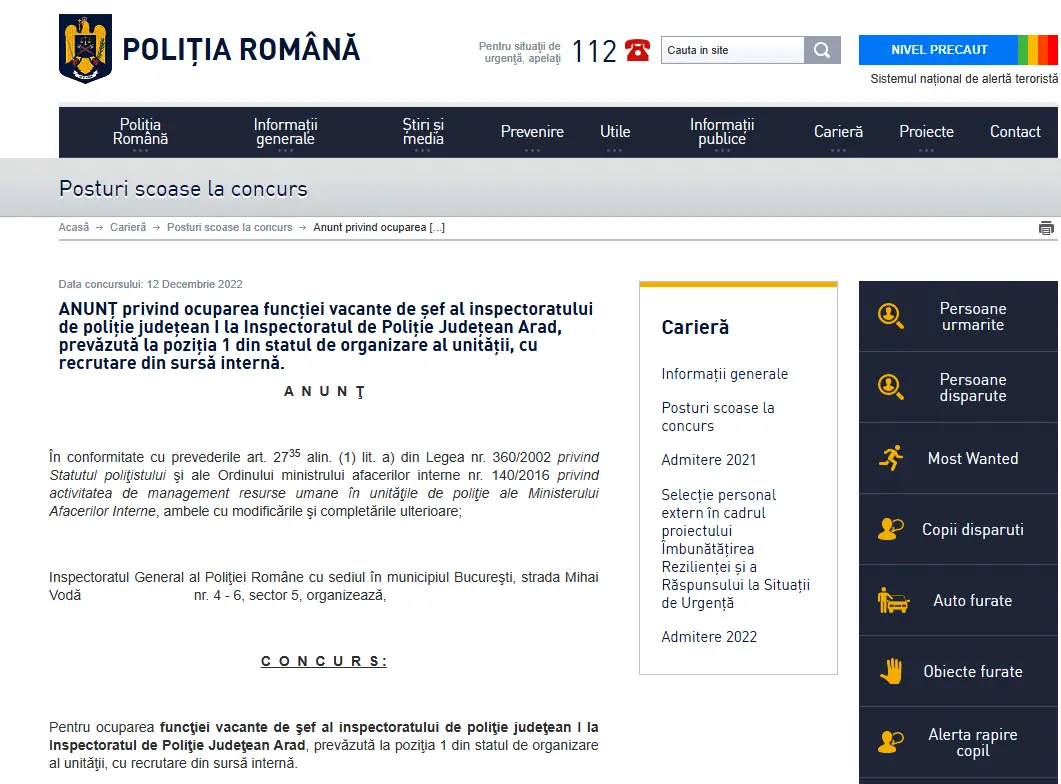Click the Alerta rapire copil label
Image resolution: width=1061 pixels, height=784 pixels.
972,743
